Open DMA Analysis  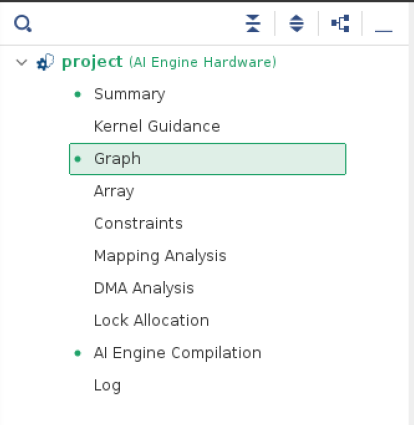coord(144,288)
